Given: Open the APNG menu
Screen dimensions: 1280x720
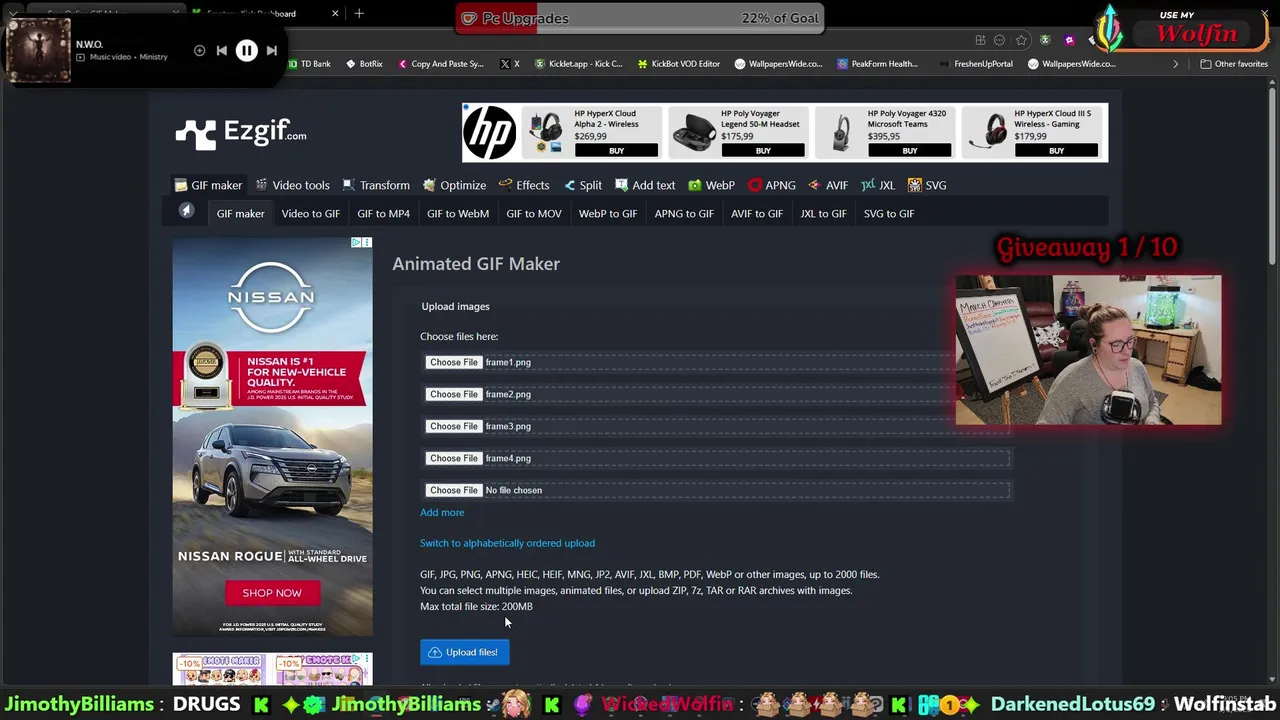Looking at the screenshot, I should [x=772, y=185].
